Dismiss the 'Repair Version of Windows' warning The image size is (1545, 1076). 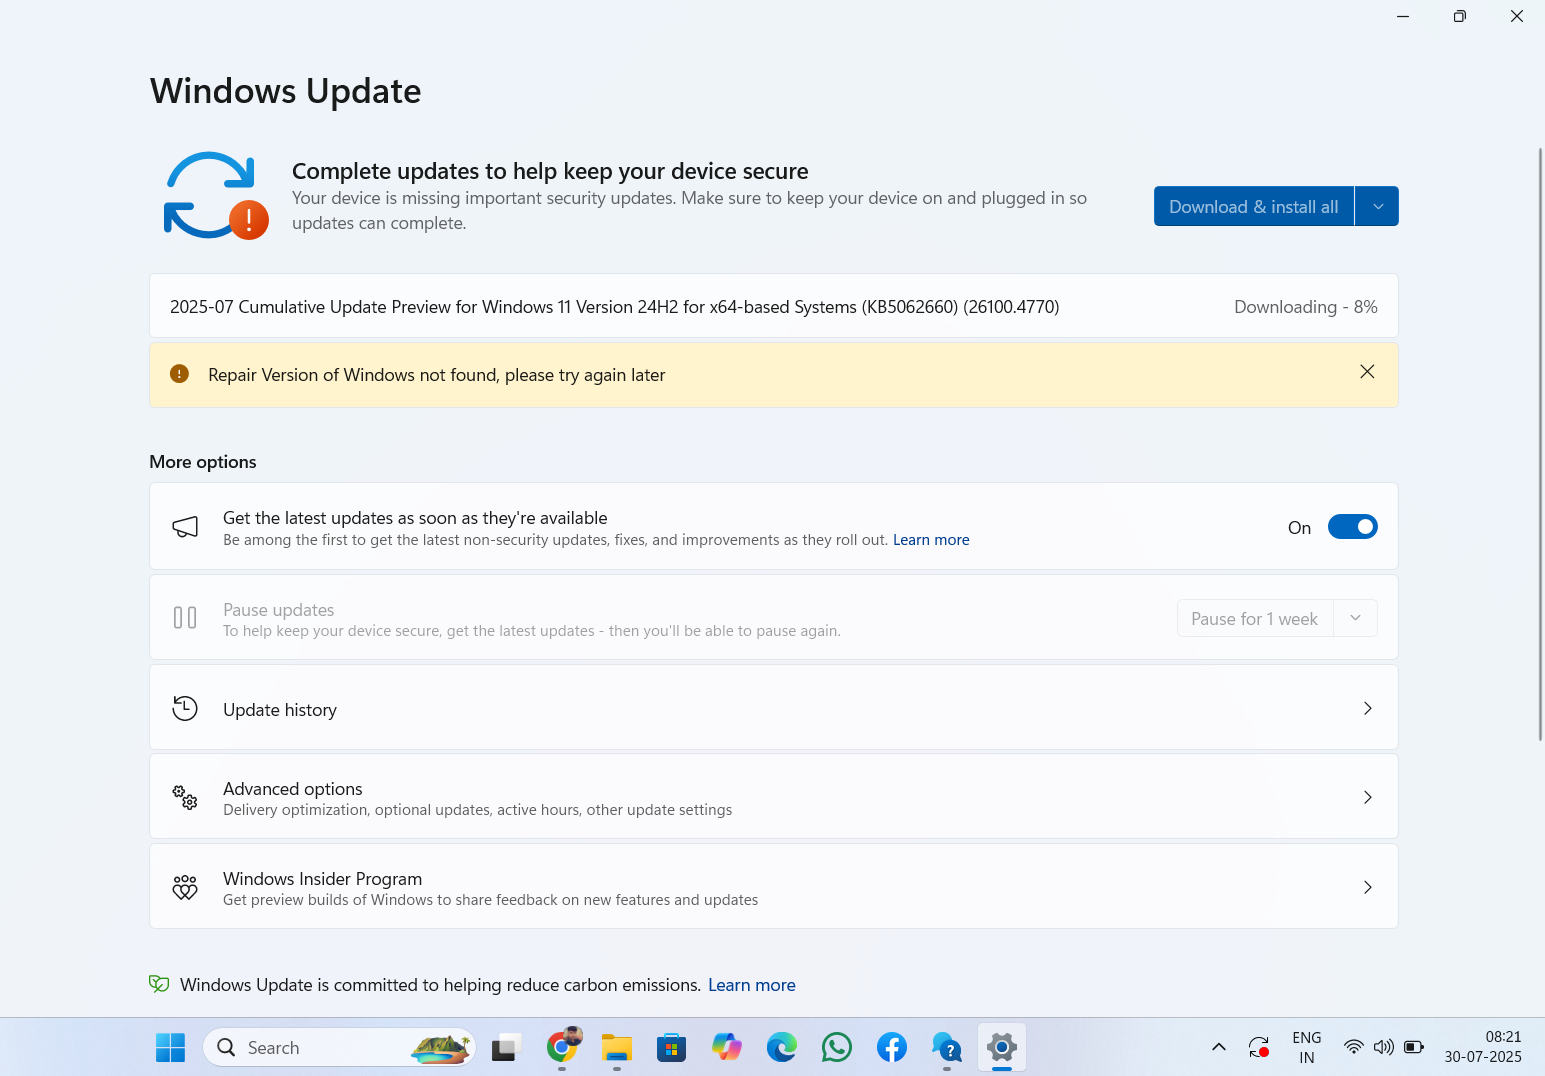point(1367,371)
